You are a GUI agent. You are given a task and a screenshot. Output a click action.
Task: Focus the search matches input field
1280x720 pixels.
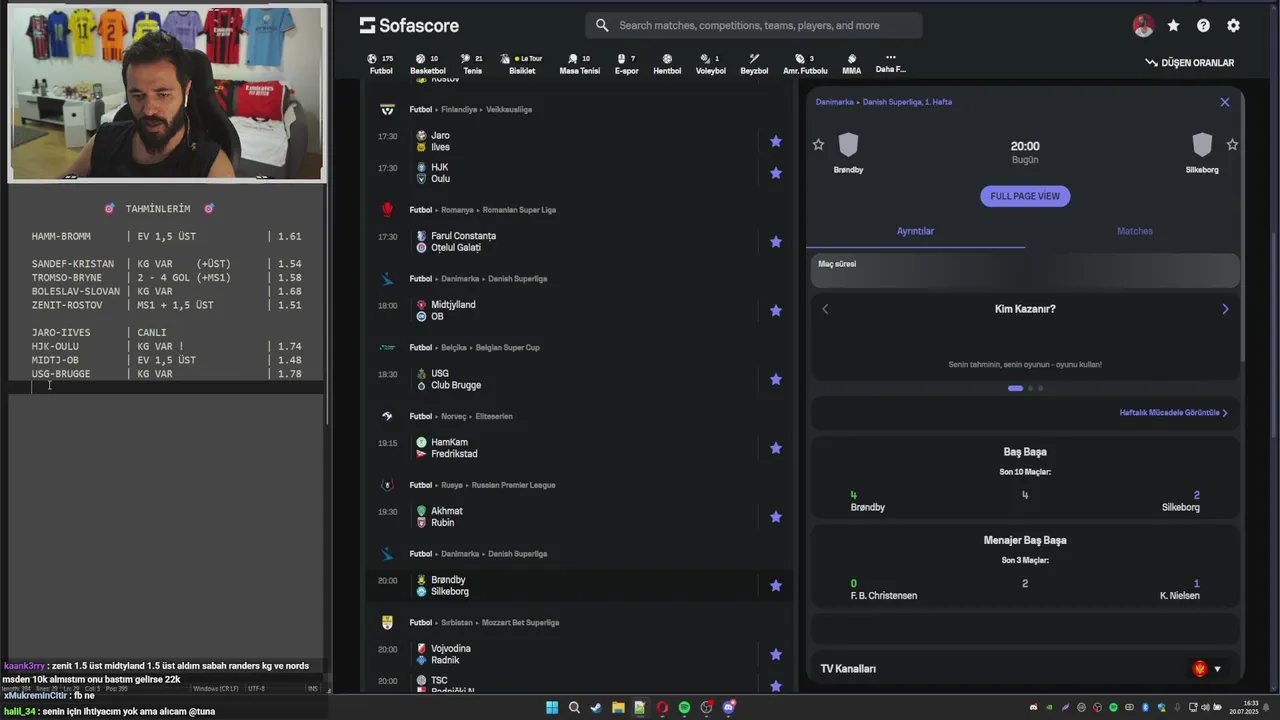pos(753,25)
